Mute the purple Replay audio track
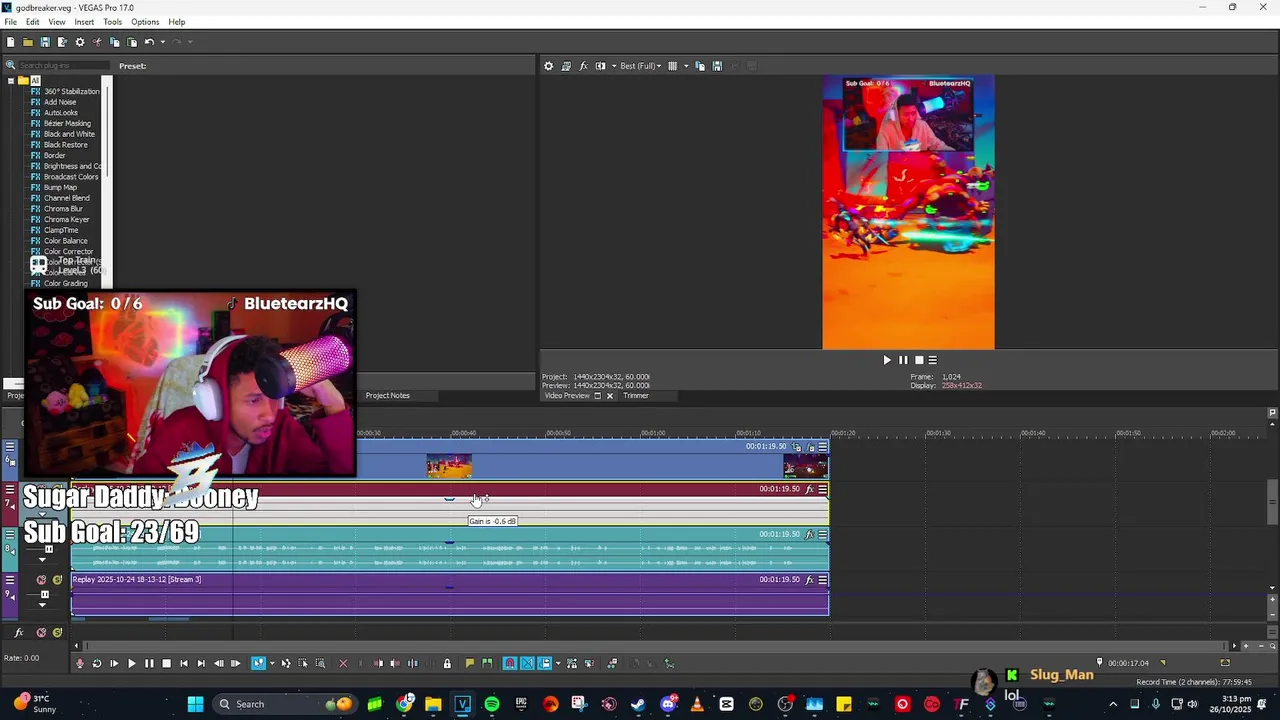The width and height of the screenshot is (1280, 720). 41,580
